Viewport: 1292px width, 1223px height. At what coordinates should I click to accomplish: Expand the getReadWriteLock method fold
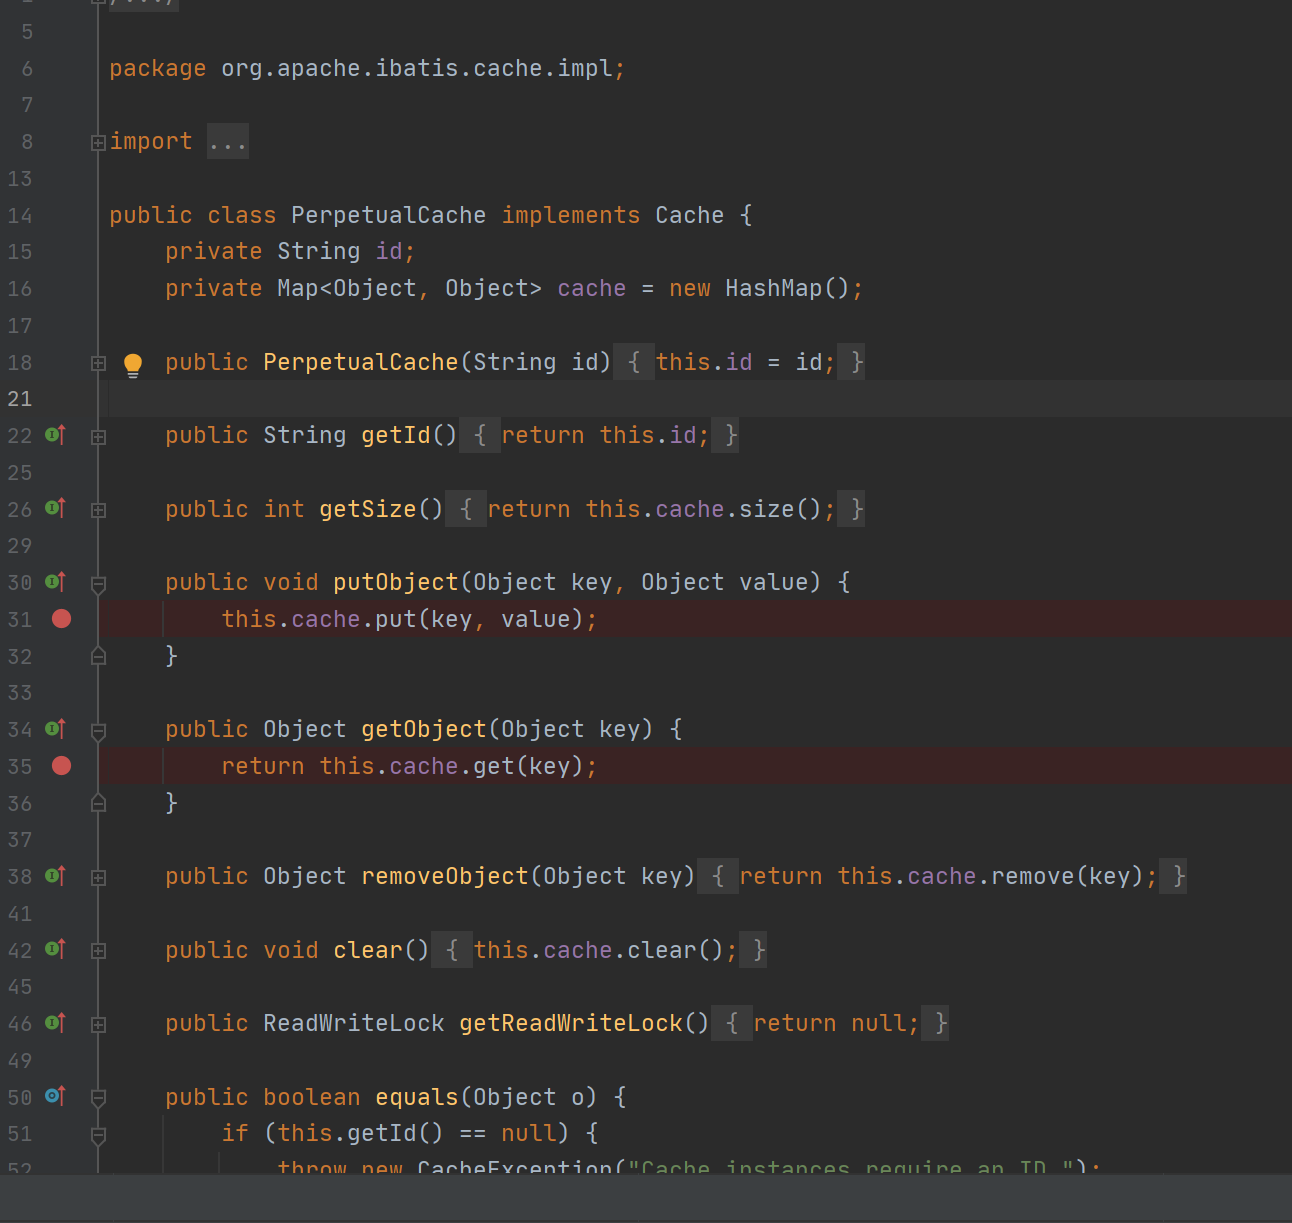click(98, 1025)
